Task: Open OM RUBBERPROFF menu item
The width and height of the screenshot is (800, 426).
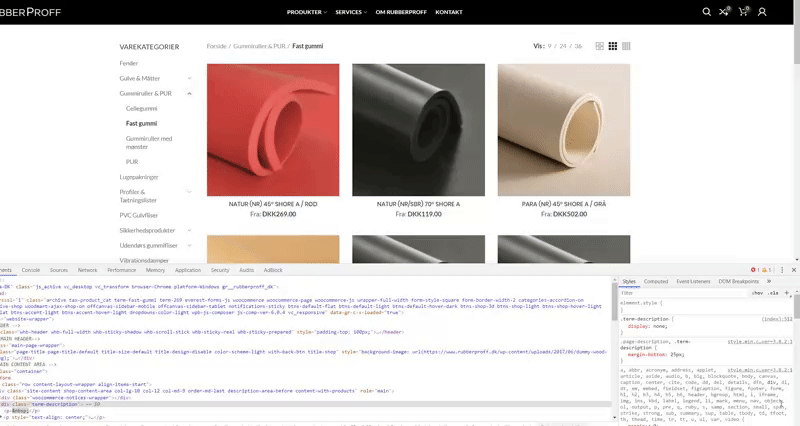Action: [401, 12]
